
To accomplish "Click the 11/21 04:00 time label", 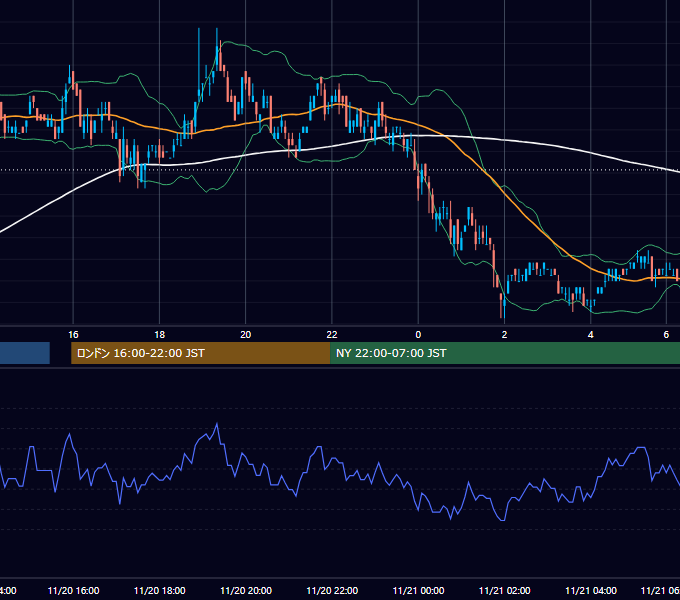I will coord(591,590).
